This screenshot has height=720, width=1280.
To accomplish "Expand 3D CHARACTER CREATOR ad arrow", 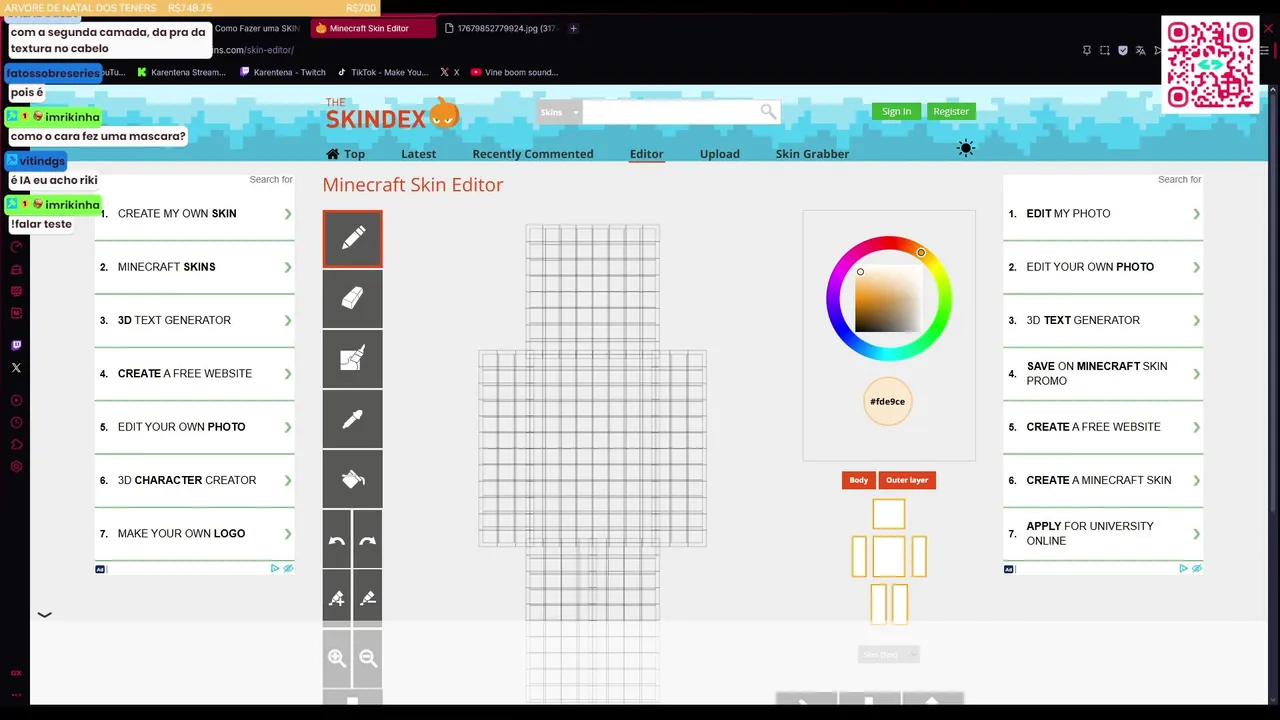I will (288, 480).
